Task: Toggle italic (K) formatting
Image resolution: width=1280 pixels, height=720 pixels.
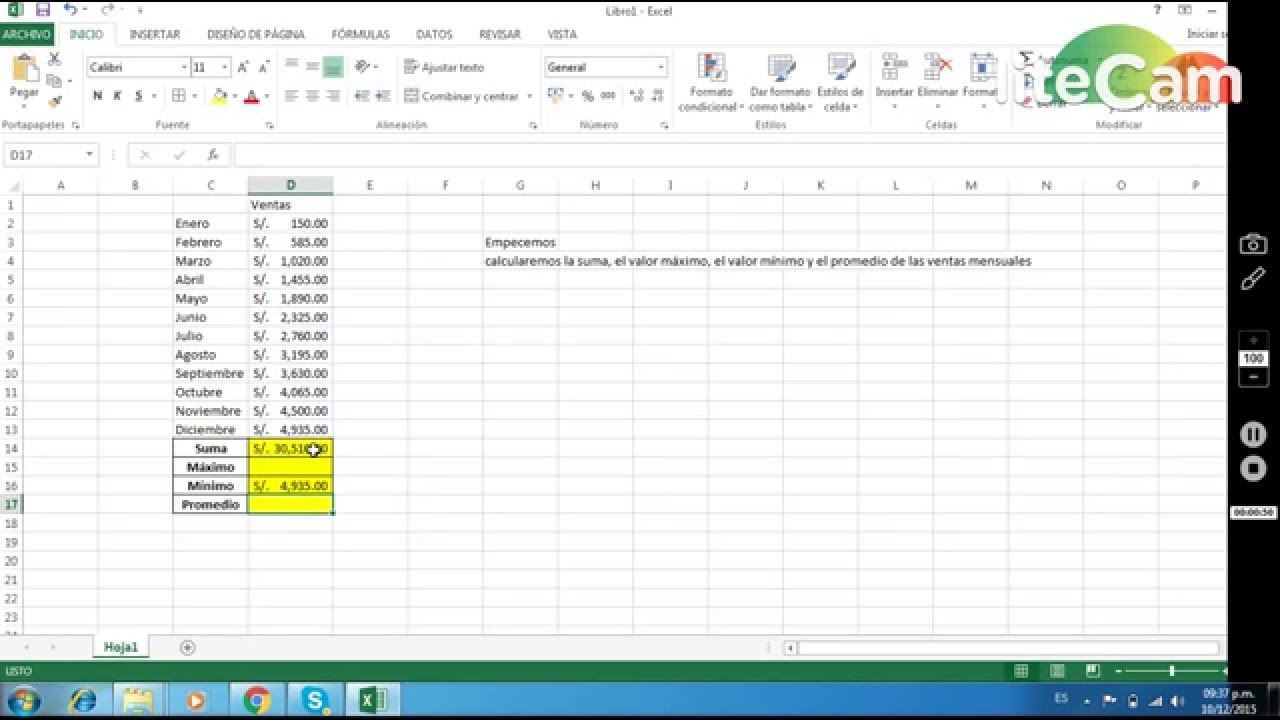Action: pyautogui.click(x=117, y=96)
